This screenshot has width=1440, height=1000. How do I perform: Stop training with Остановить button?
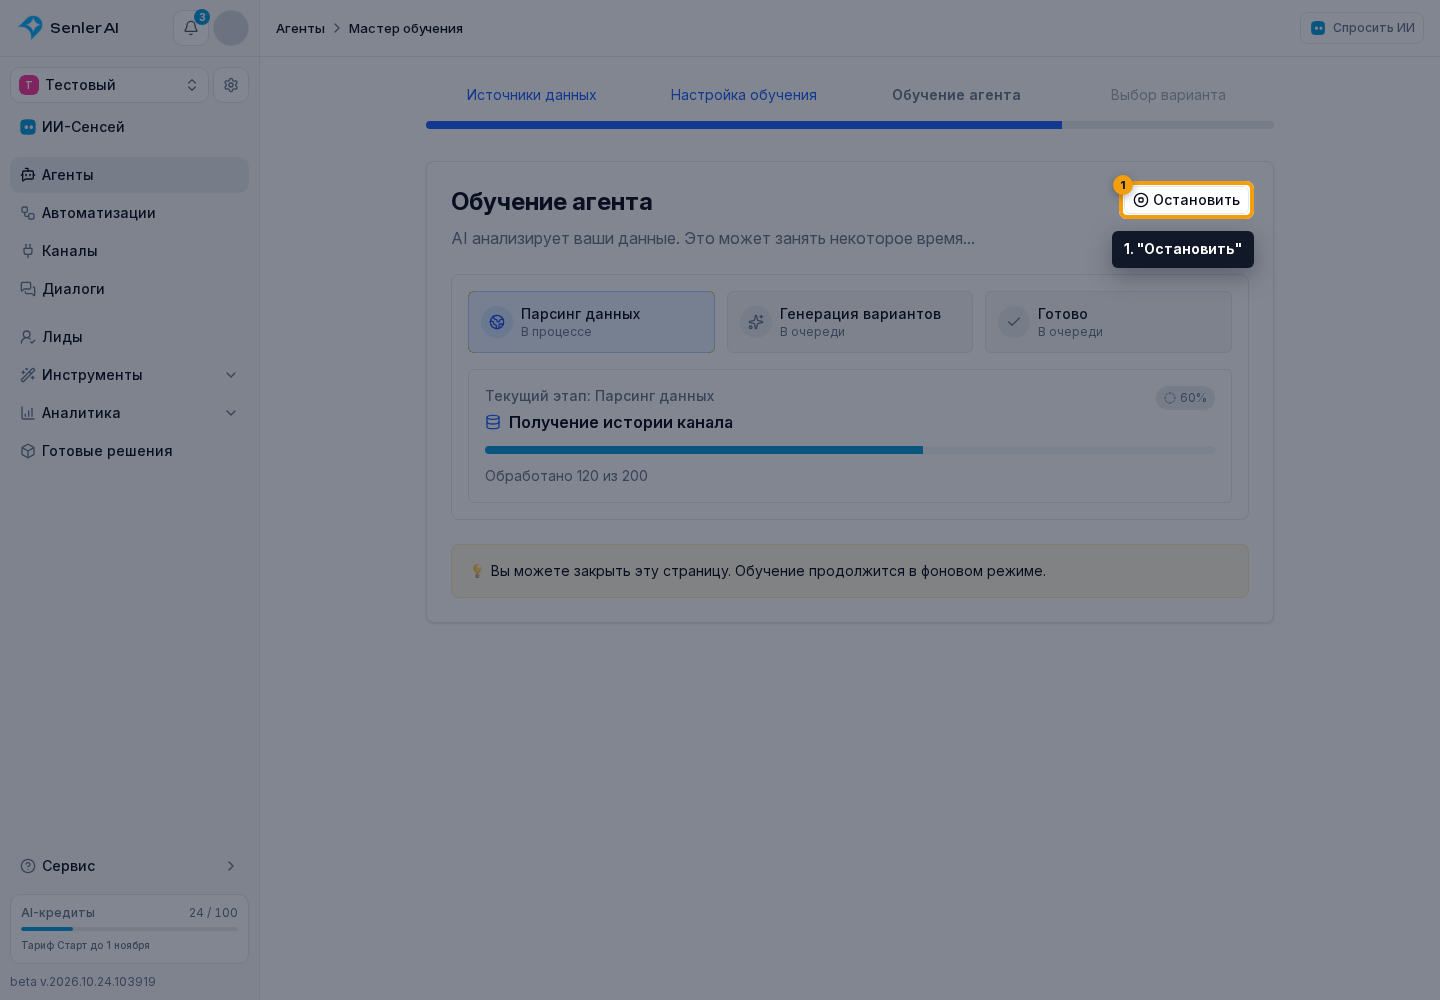pyautogui.click(x=1186, y=200)
